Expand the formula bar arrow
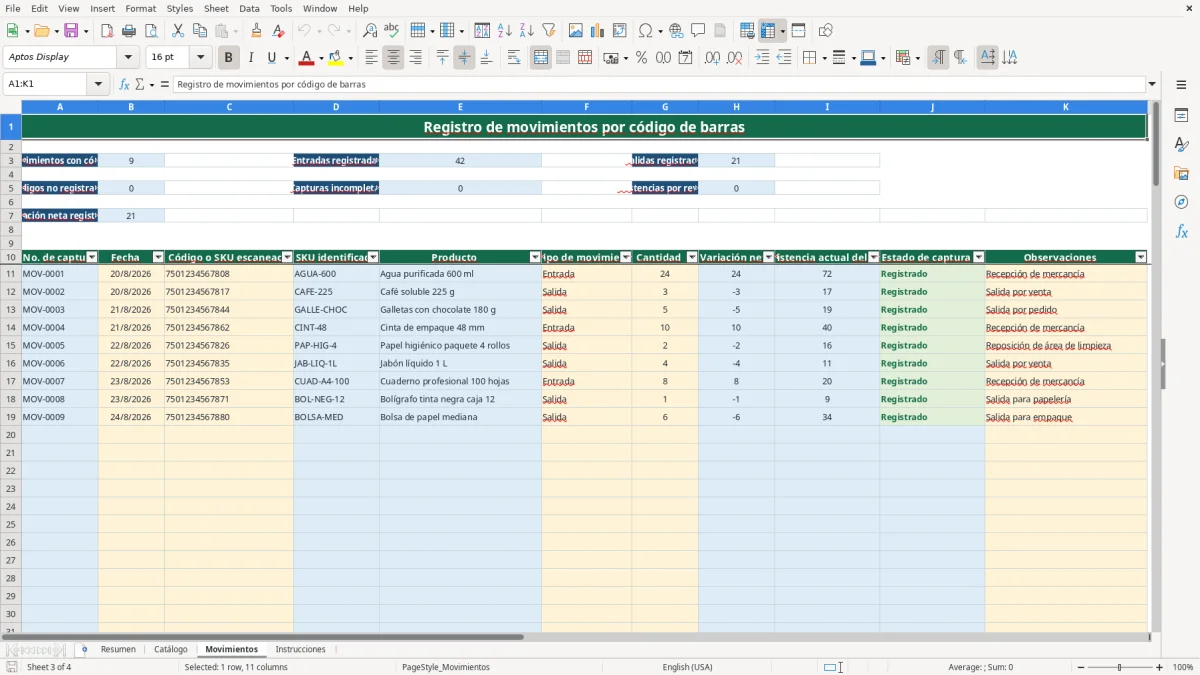 [1152, 84]
